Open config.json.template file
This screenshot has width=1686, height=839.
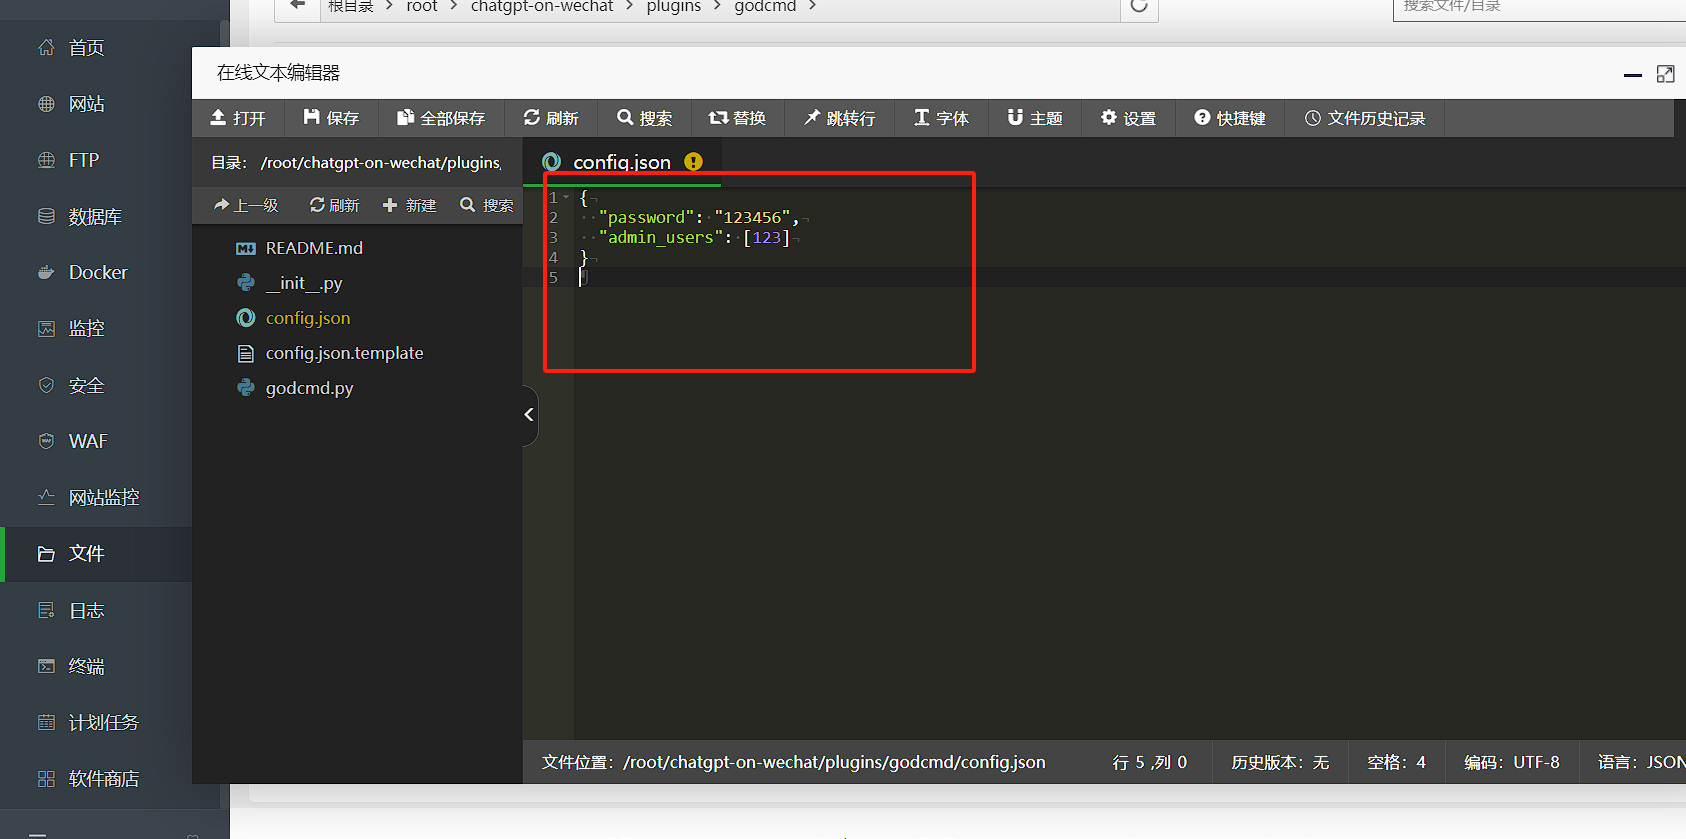[344, 353]
